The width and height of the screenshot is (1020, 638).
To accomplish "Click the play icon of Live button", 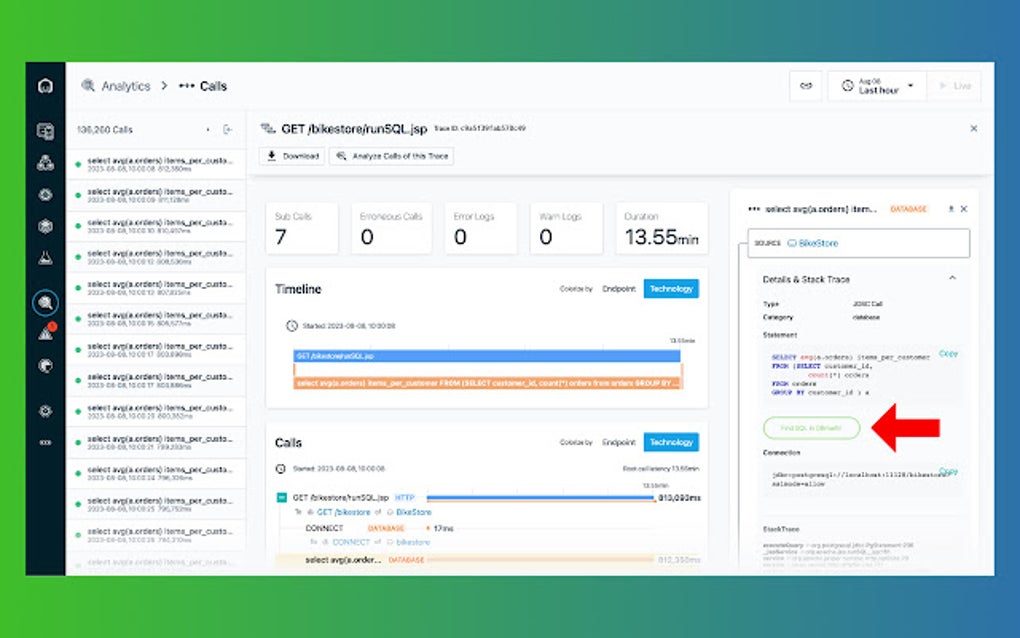I will 943,86.
